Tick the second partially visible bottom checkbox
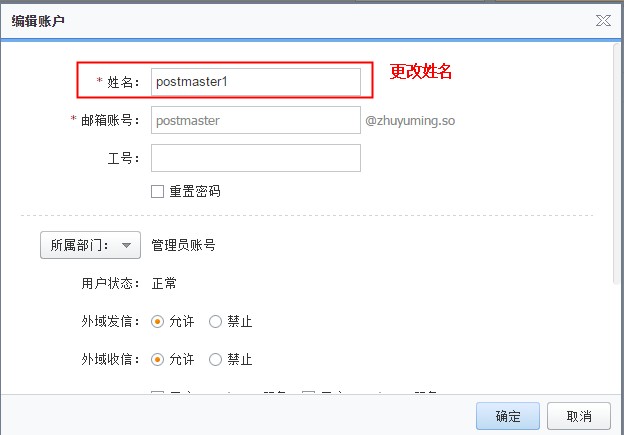 coord(308,394)
